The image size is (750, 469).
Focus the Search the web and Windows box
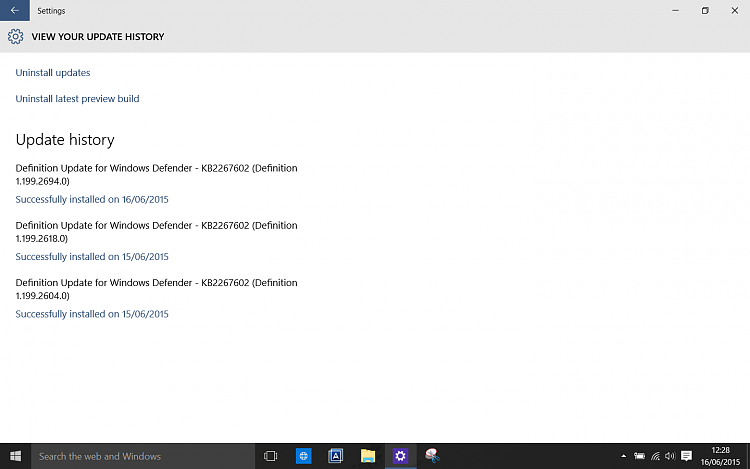point(143,456)
